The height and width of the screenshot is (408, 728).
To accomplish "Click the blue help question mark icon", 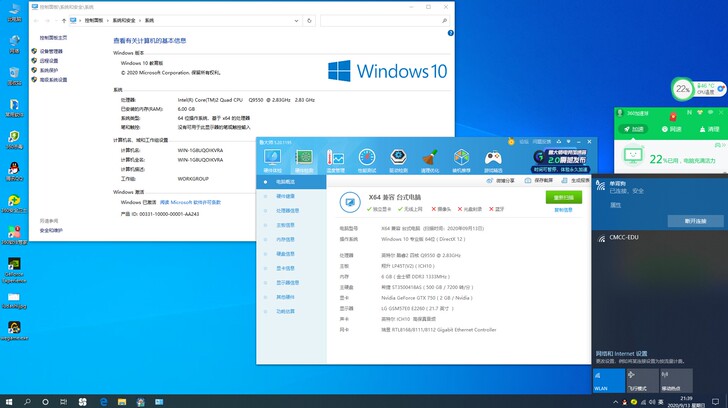I will [450, 33].
